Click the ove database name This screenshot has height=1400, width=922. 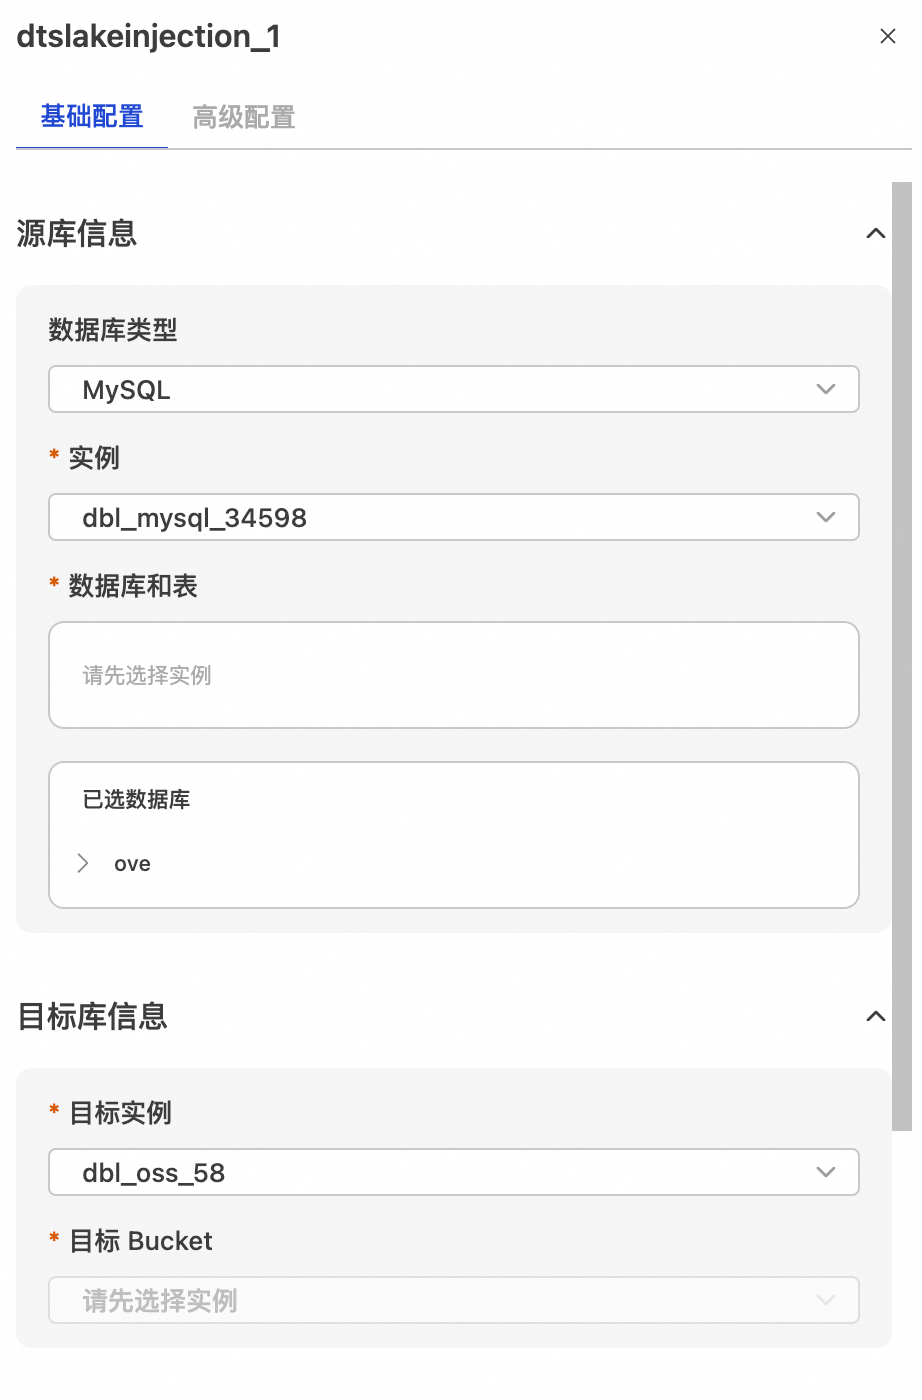tap(132, 864)
